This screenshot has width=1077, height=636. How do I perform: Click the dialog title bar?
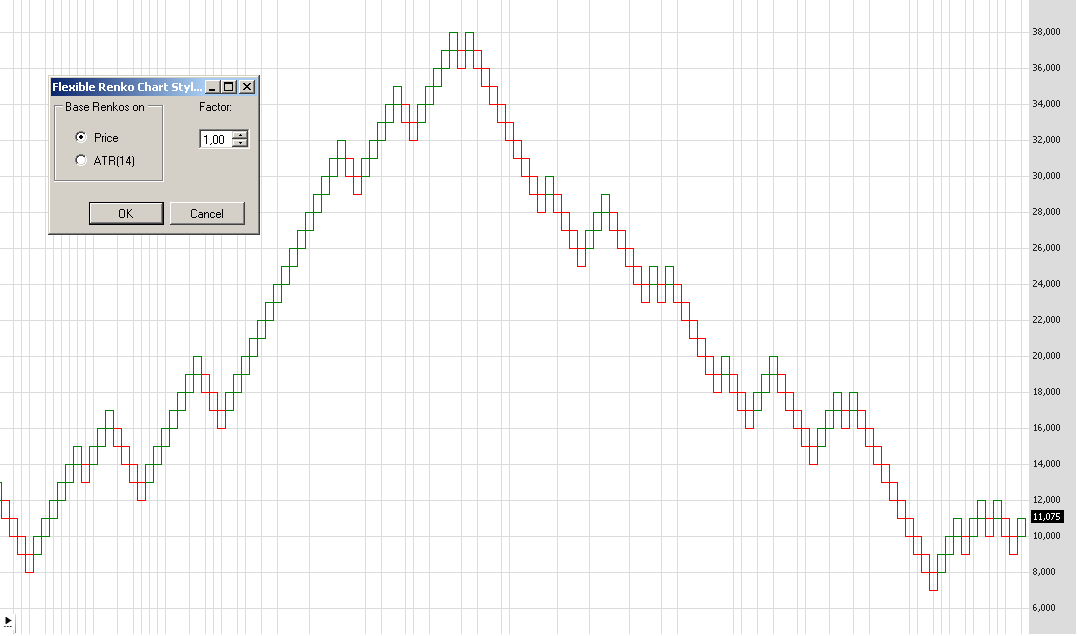pos(130,87)
